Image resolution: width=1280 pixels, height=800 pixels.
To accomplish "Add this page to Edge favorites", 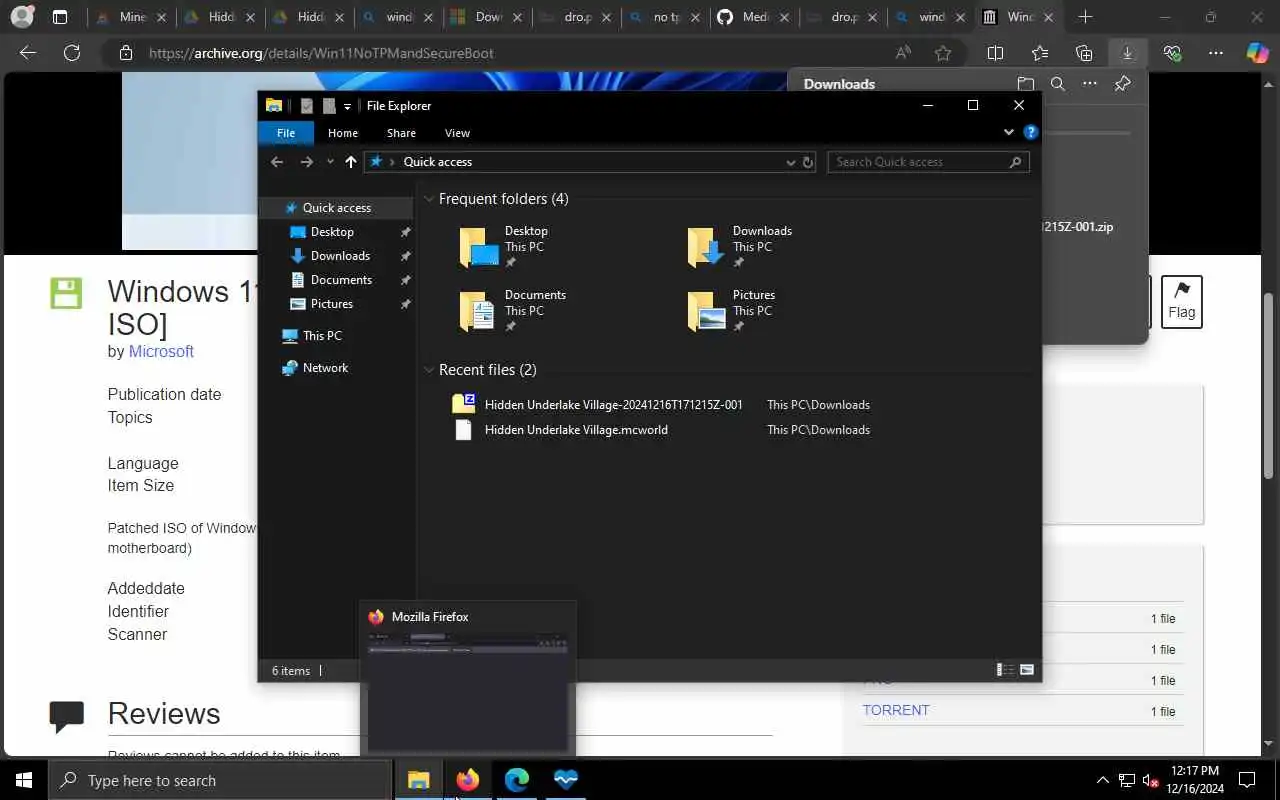I will click(943, 53).
